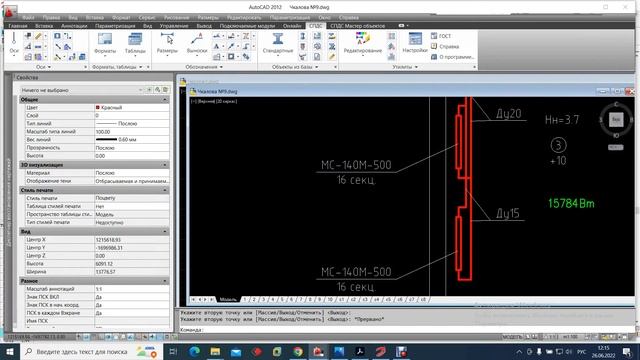The height and width of the screenshot is (360, 640).
Task: Open the Форматы dropdown button
Action: [105, 44]
